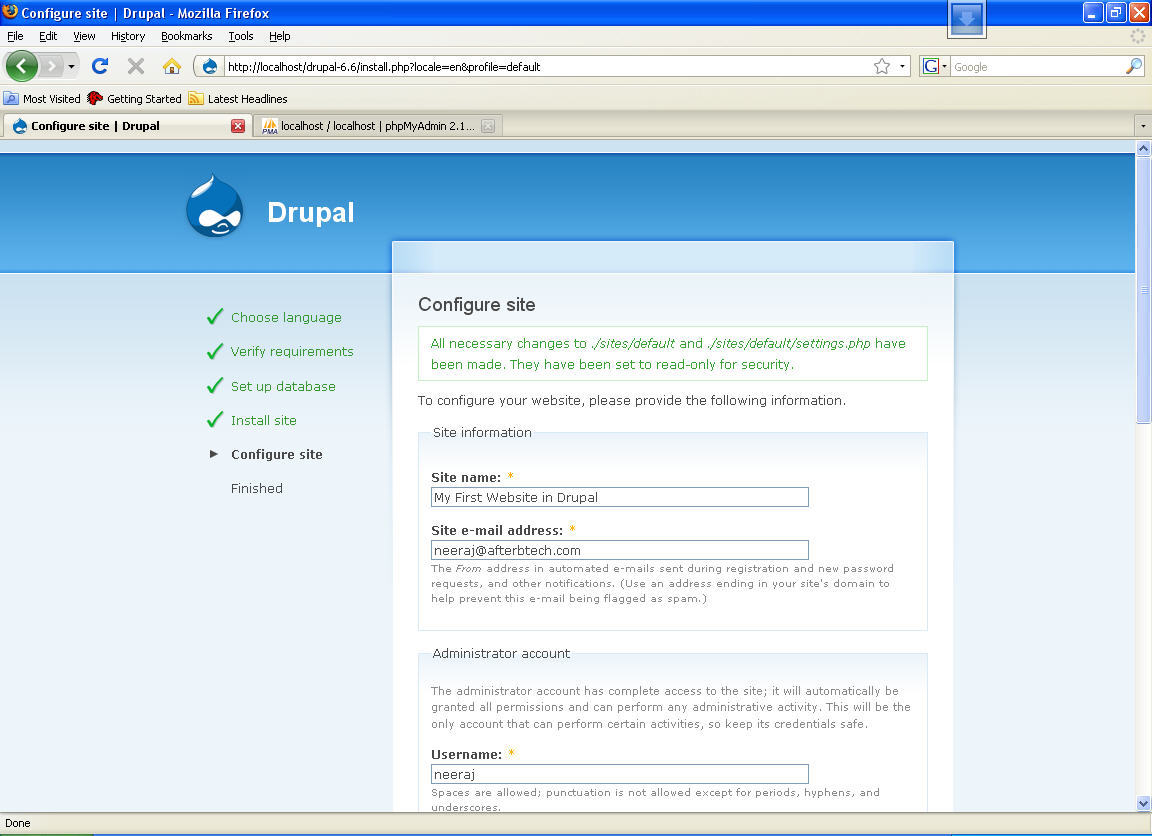Screen dimensions: 1152x836
Task: Open the Bookmarks menu
Action: pyautogui.click(x=187, y=36)
